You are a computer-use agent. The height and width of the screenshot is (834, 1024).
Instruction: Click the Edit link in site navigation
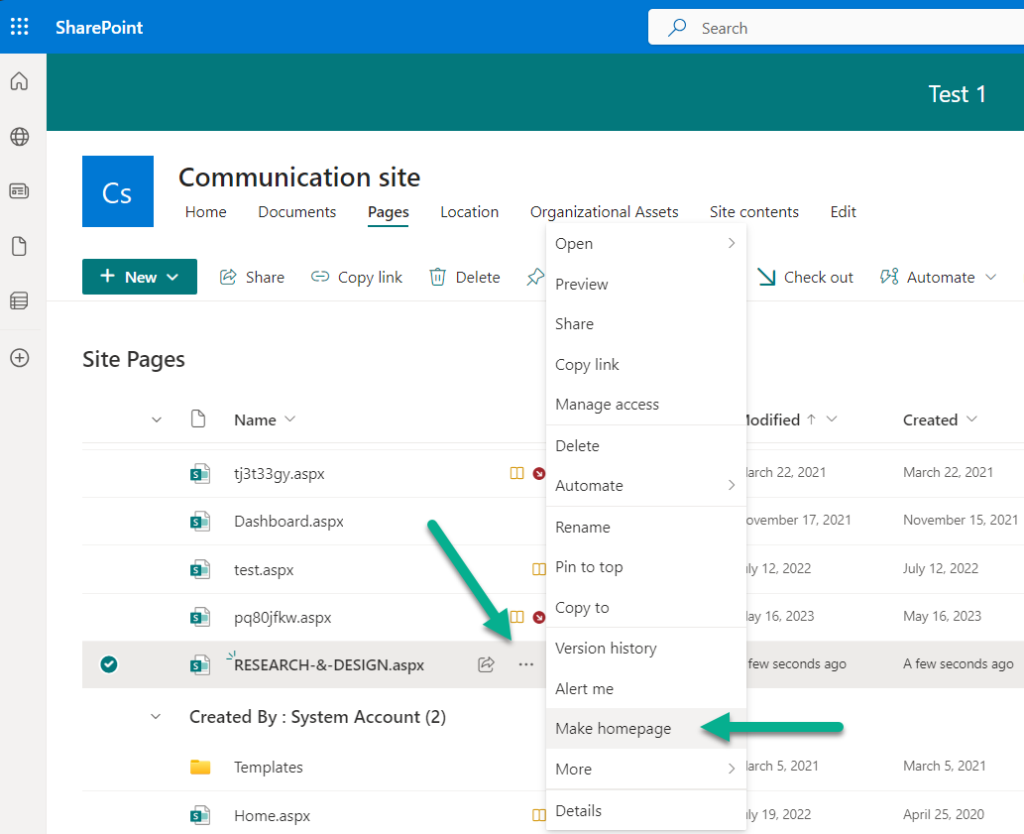[842, 212]
